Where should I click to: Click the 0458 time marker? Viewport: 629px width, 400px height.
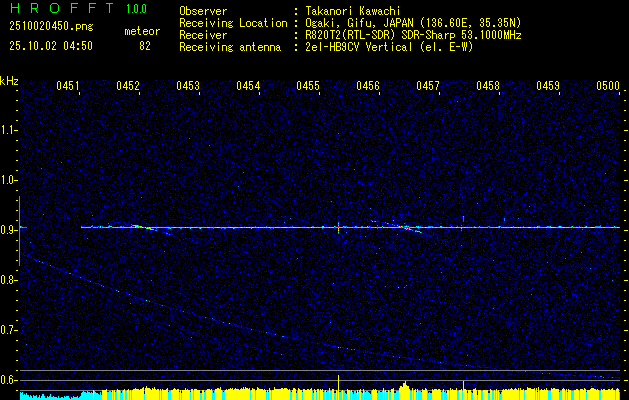point(488,87)
